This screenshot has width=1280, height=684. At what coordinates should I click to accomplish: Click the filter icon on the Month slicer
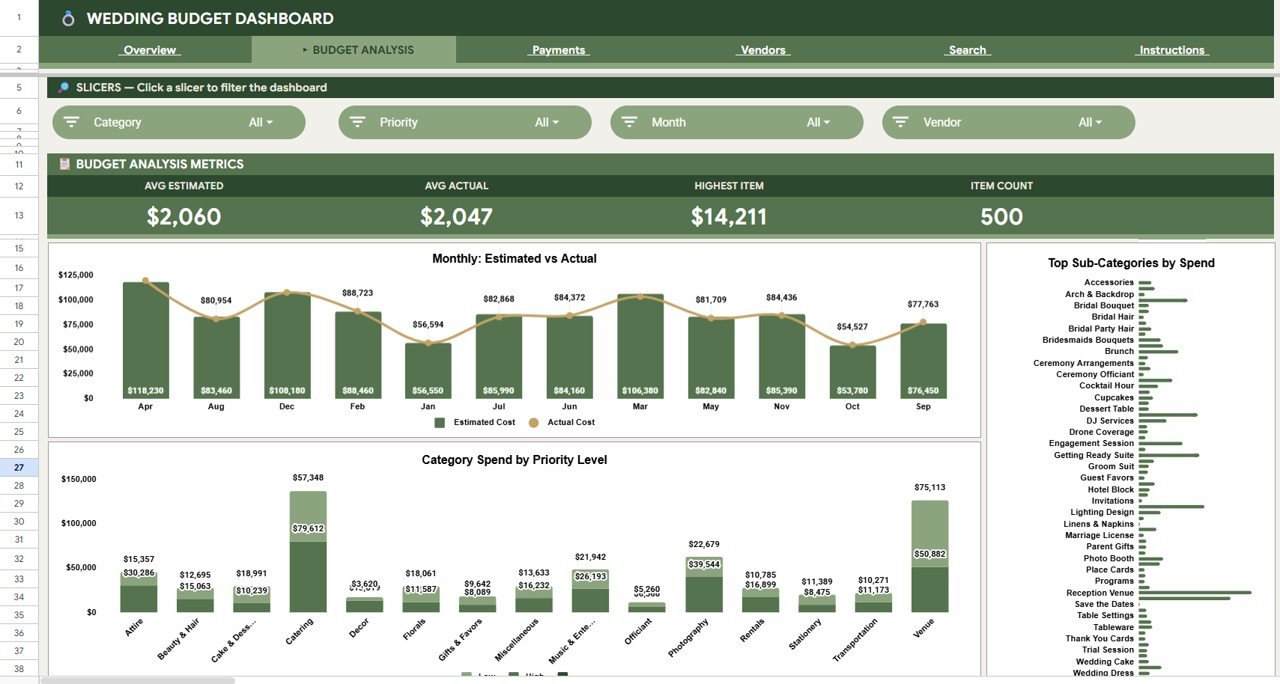629,121
